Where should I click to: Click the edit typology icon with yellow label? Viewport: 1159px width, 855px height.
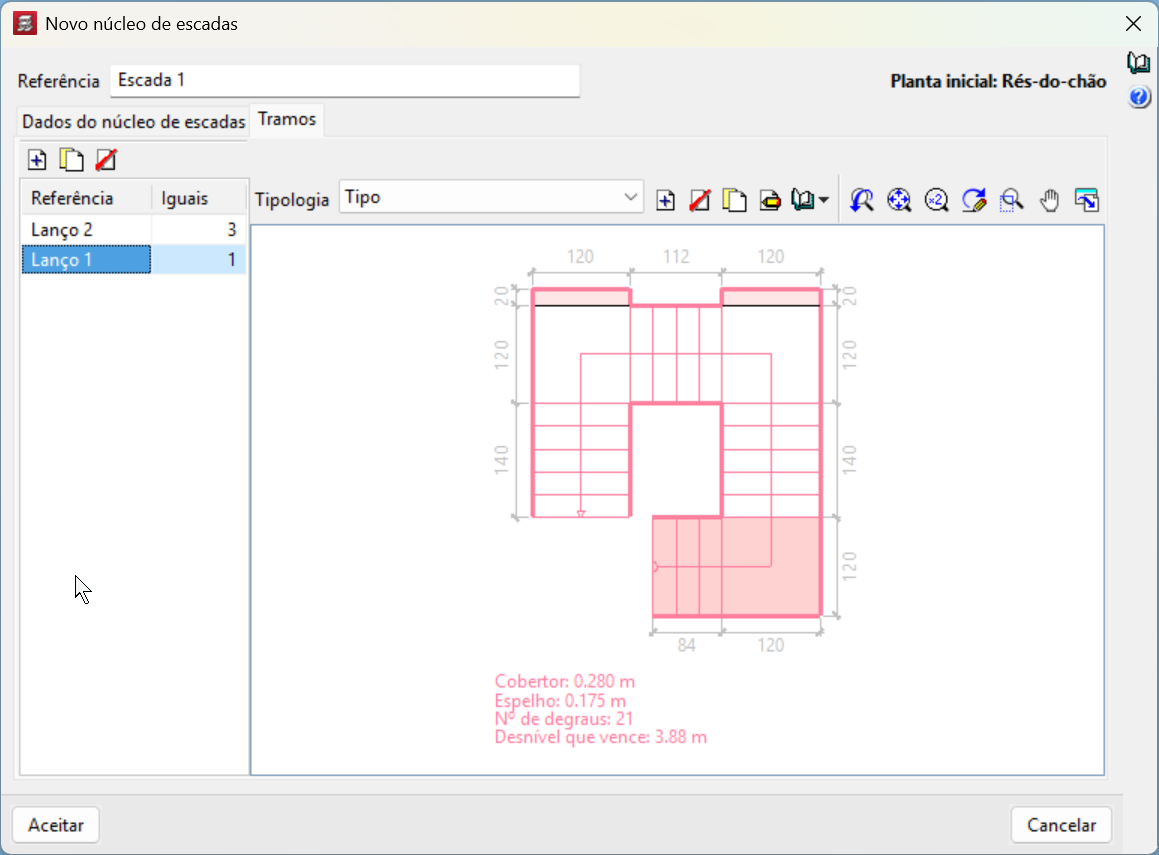pyautogui.click(x=770, y=200)
